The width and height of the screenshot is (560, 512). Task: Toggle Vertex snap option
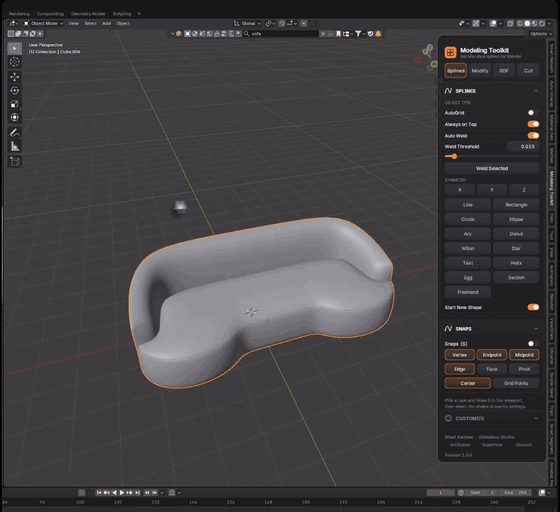pyautogui.click(x=459, y=355)
